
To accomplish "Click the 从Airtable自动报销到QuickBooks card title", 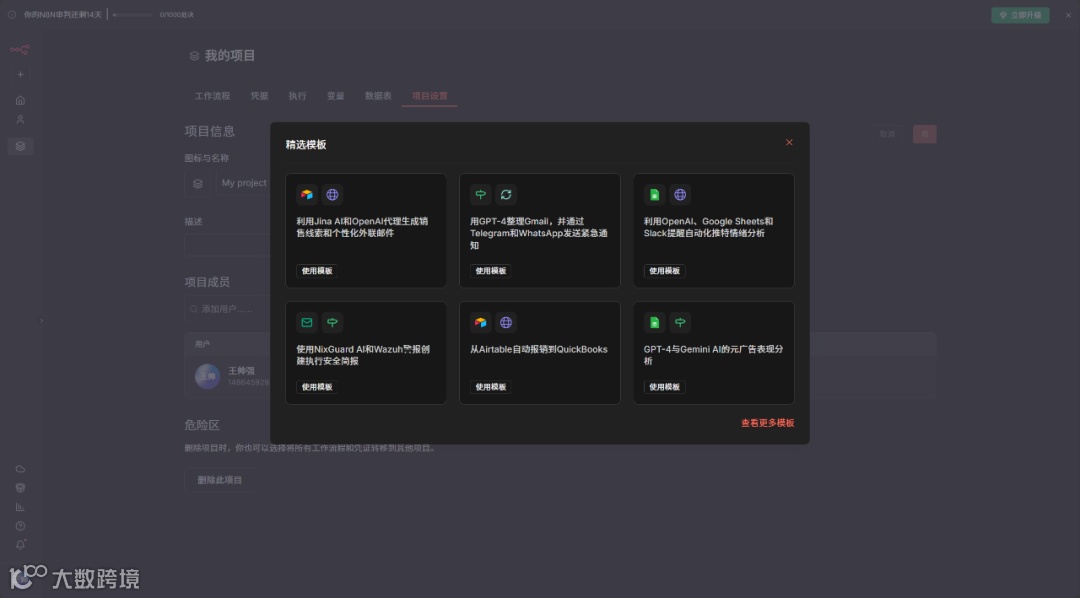I will [x=539, y=349].
